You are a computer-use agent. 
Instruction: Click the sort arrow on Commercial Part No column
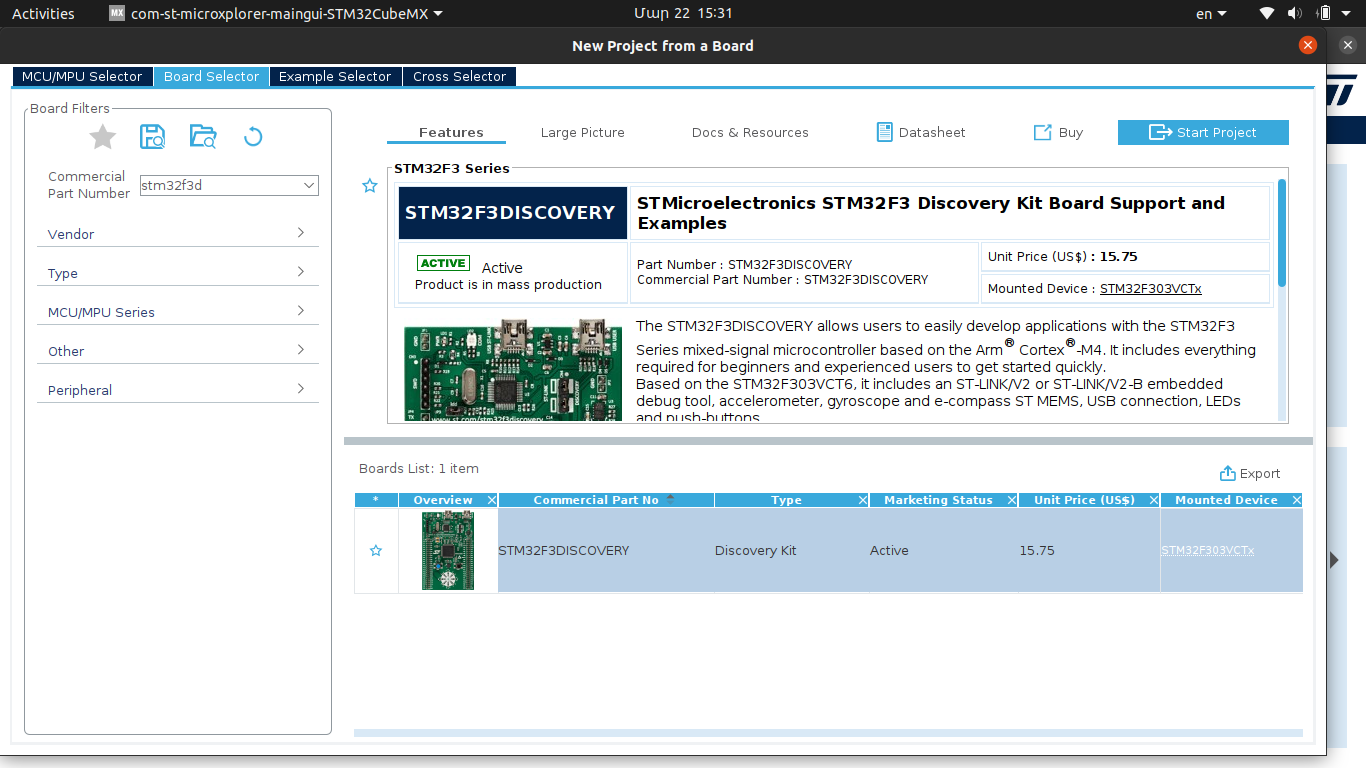coord(670,497)
